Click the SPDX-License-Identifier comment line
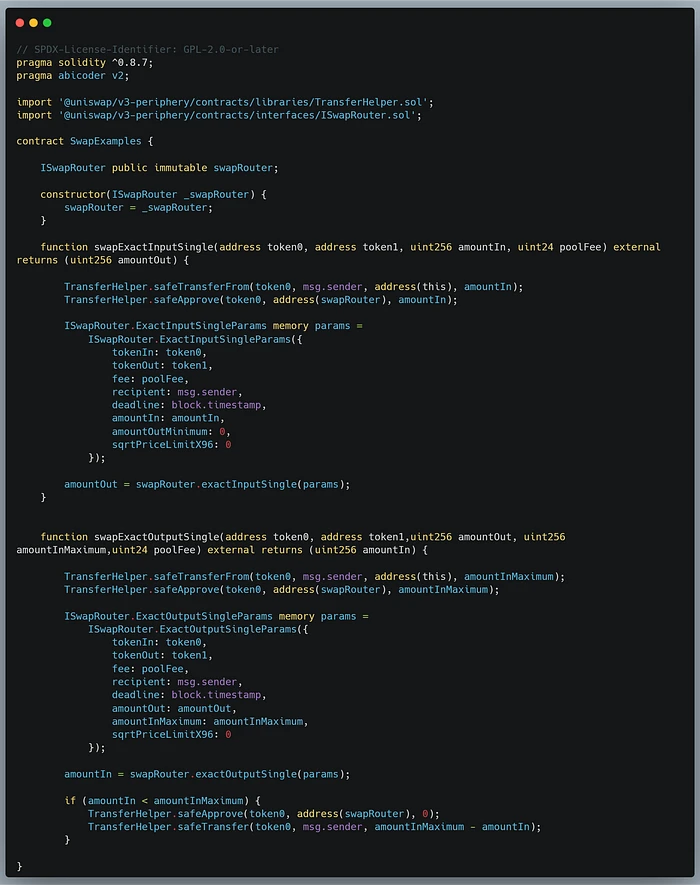The width and height of the screenshot is (700, 885). (147, 49)
